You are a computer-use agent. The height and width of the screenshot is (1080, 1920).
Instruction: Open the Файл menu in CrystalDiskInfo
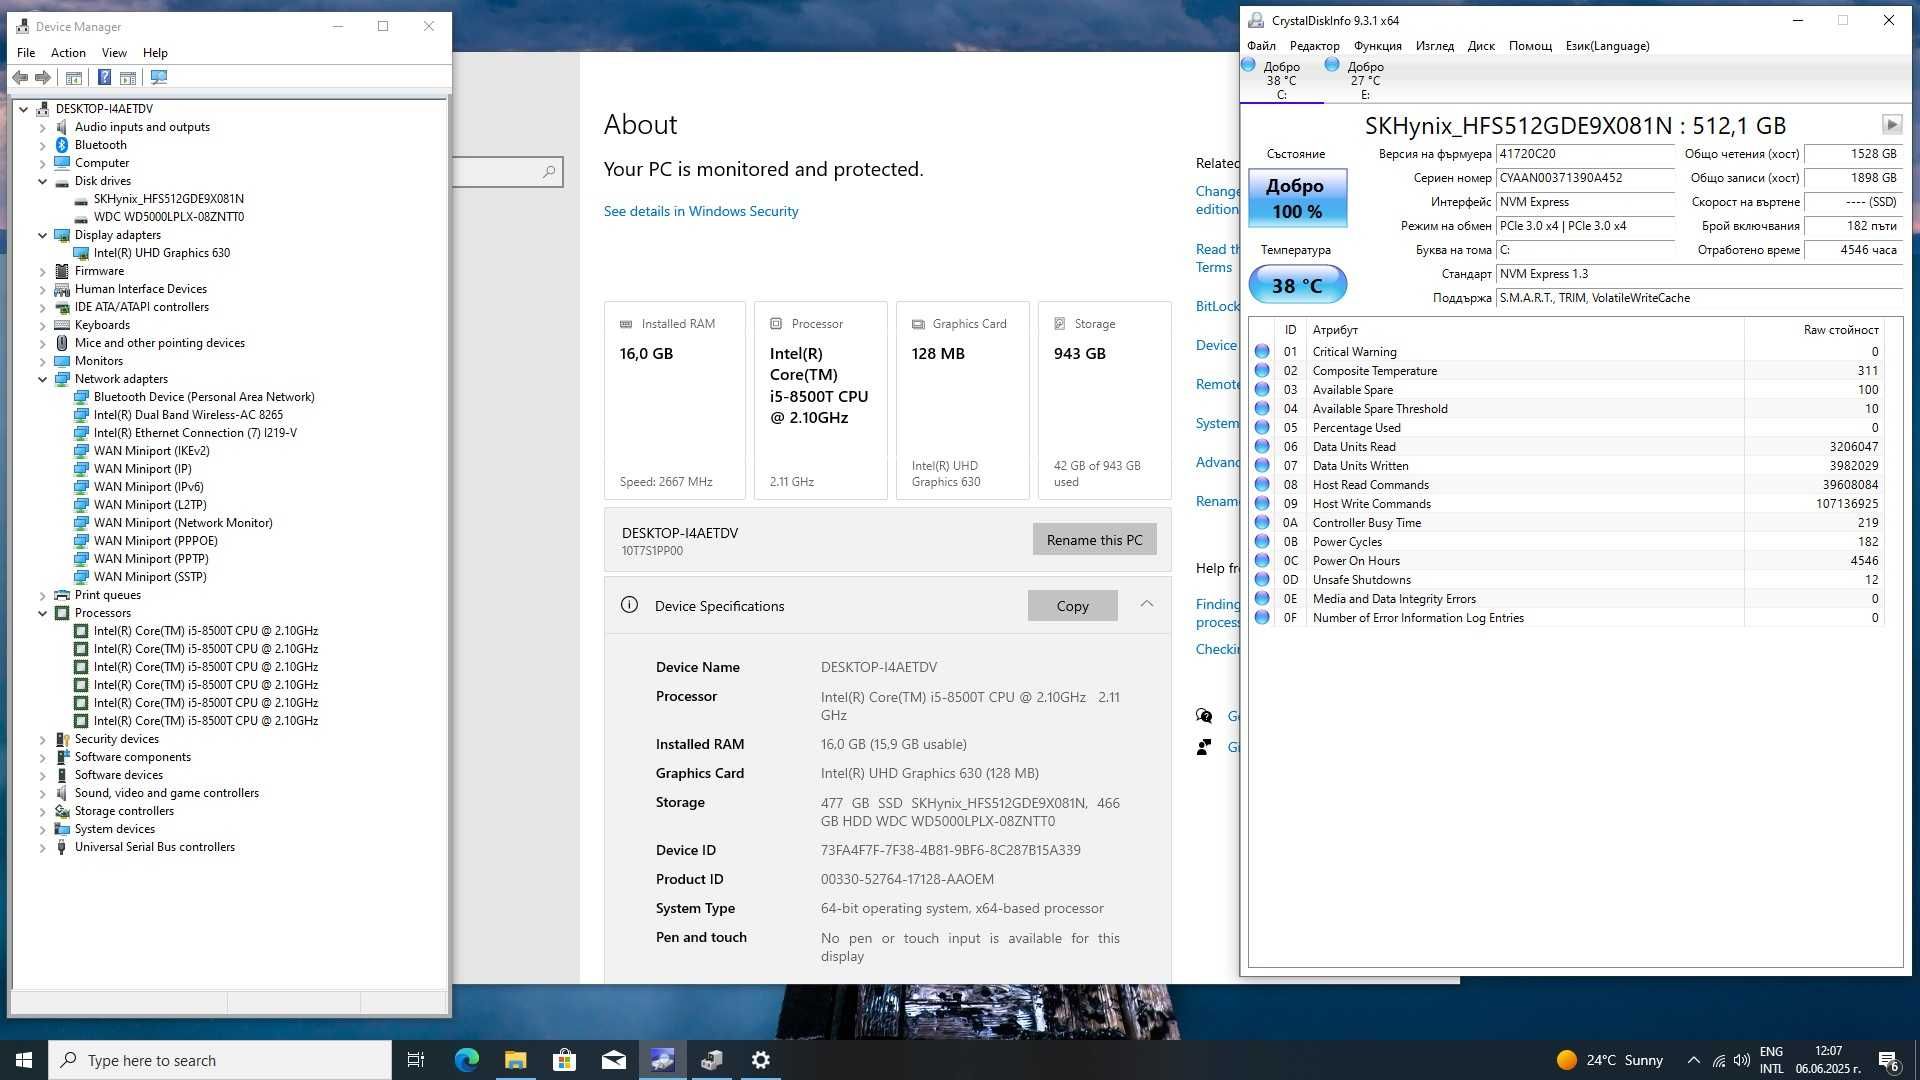point(1261,46)
